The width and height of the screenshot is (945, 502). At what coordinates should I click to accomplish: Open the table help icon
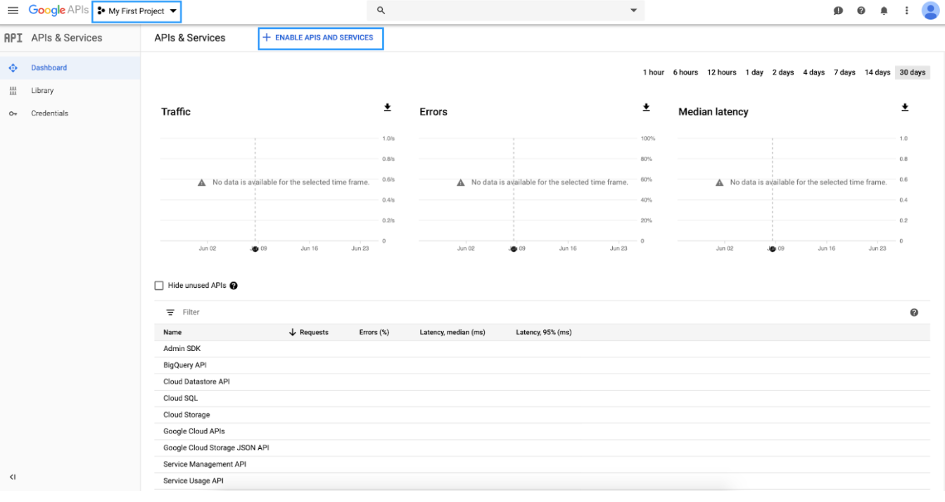(914, 312)
